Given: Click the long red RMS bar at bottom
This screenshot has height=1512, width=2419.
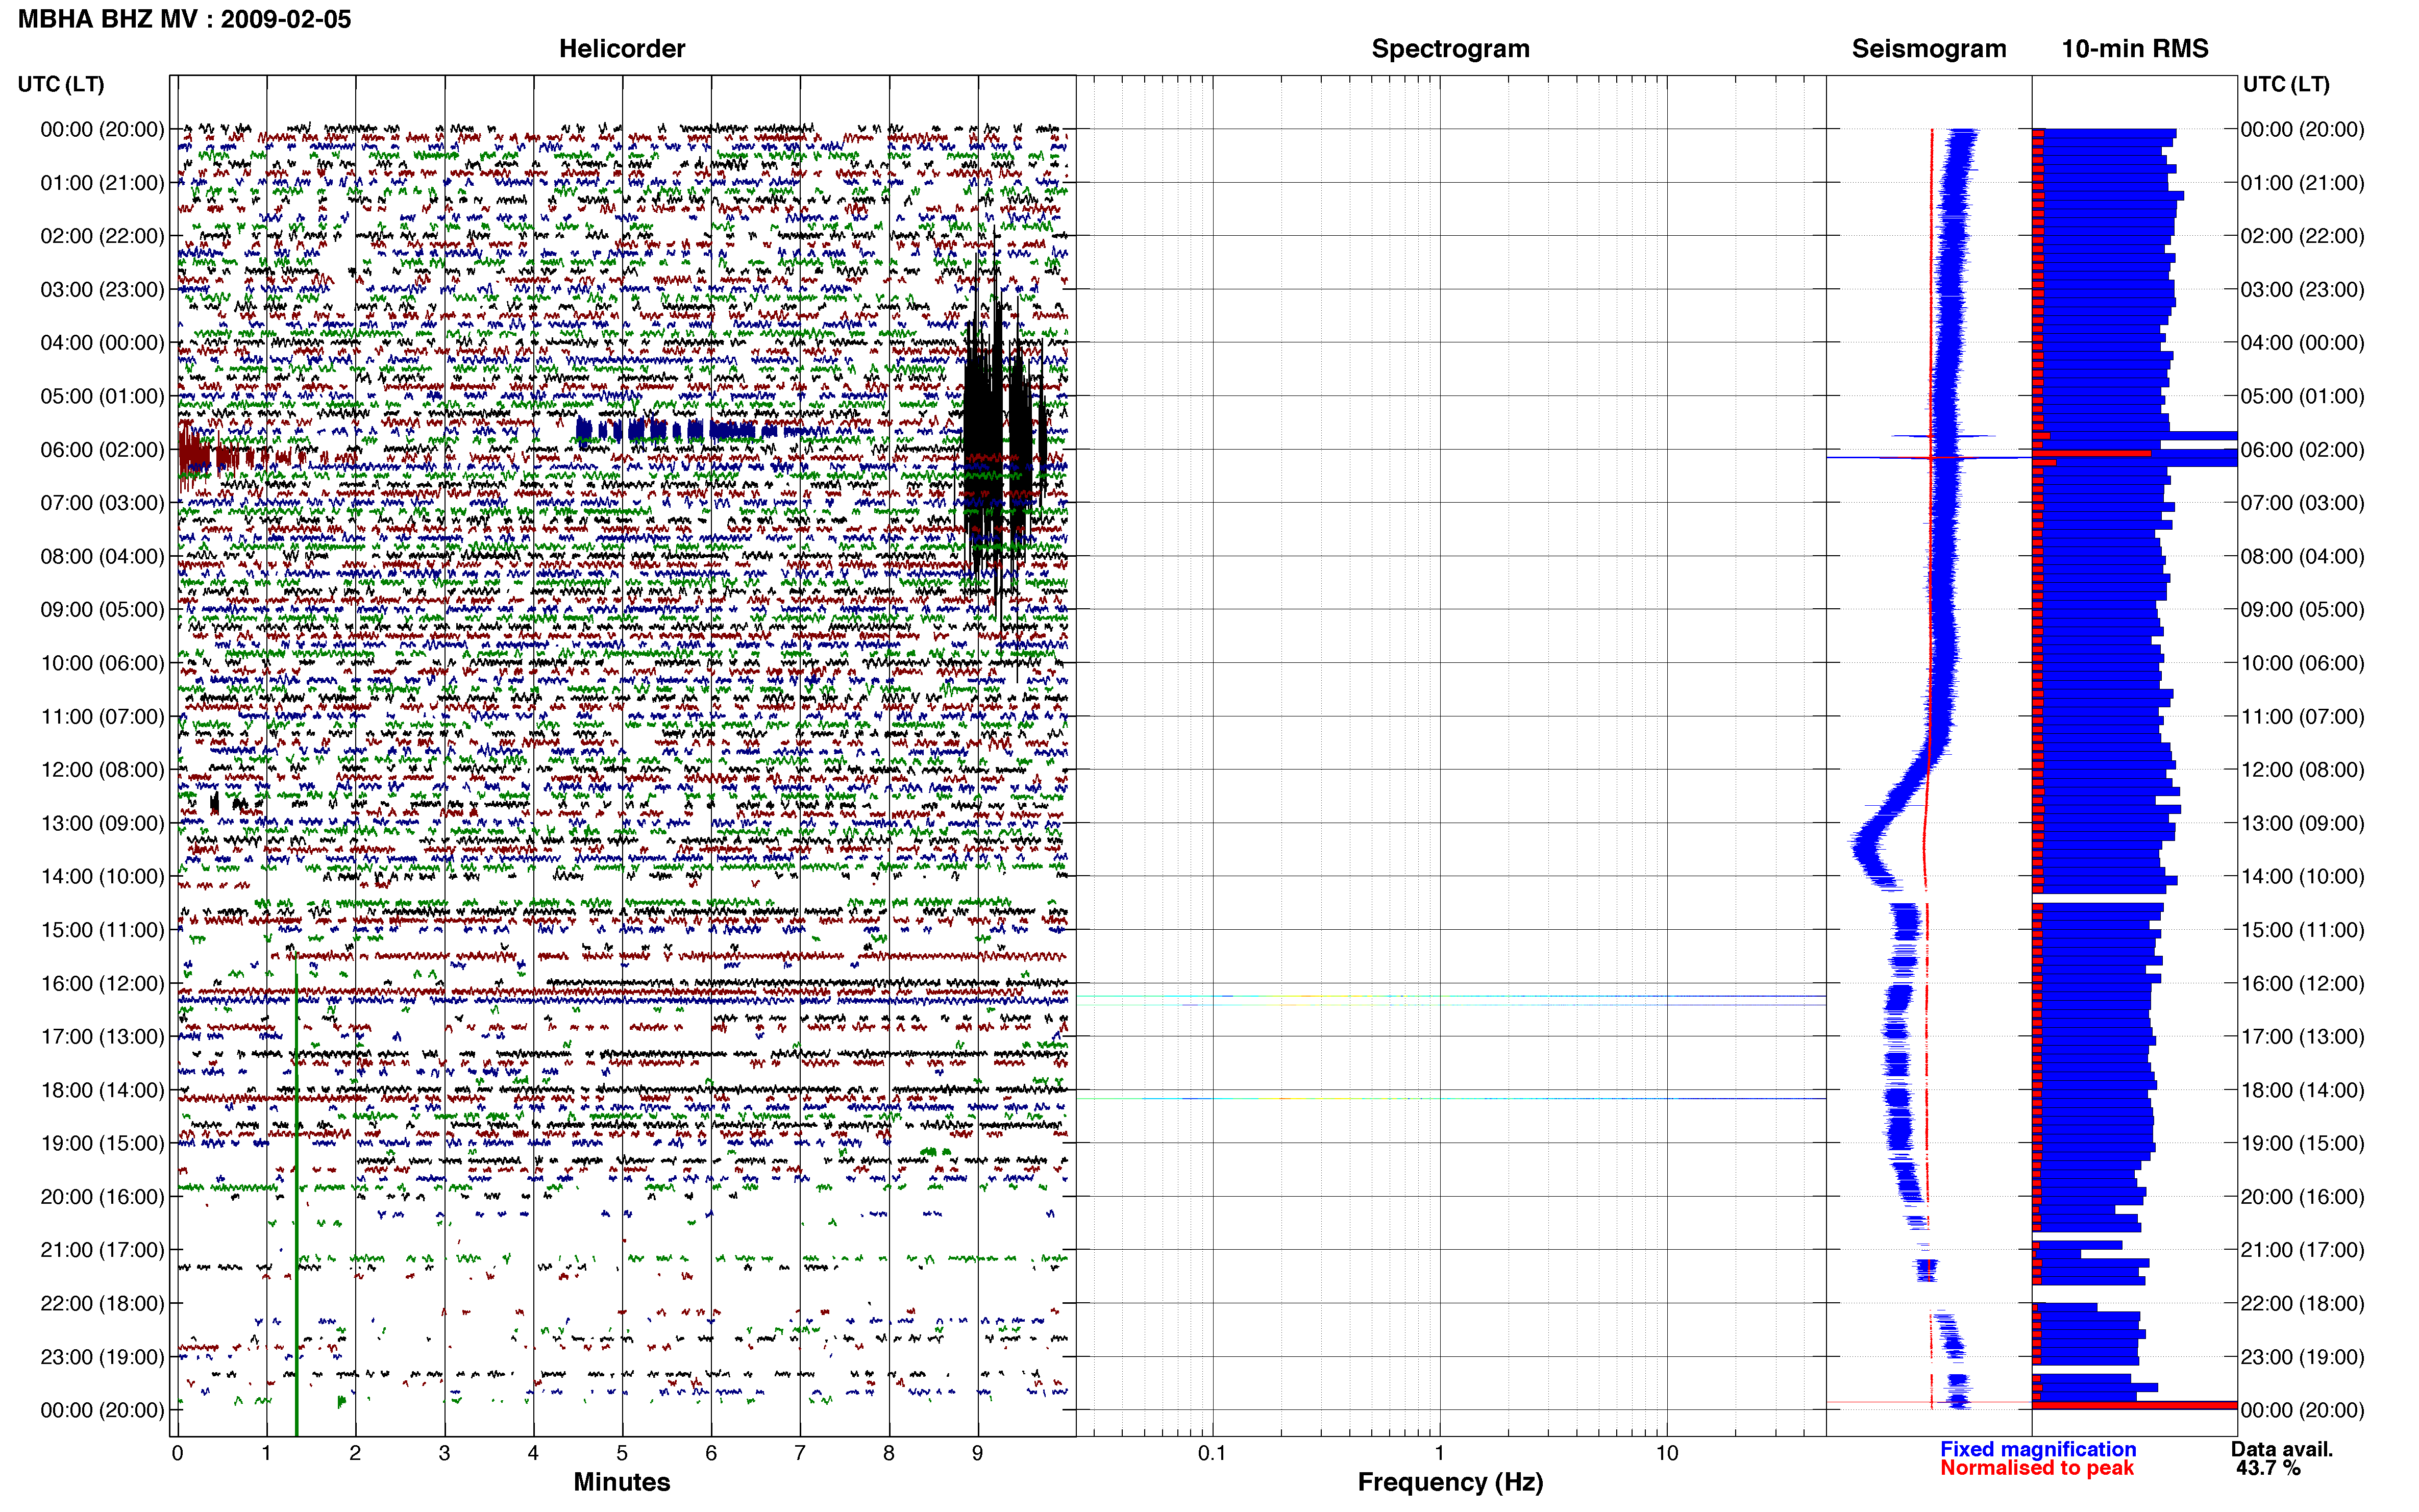Looking at the screenshot, I should click(2135, 1405).
